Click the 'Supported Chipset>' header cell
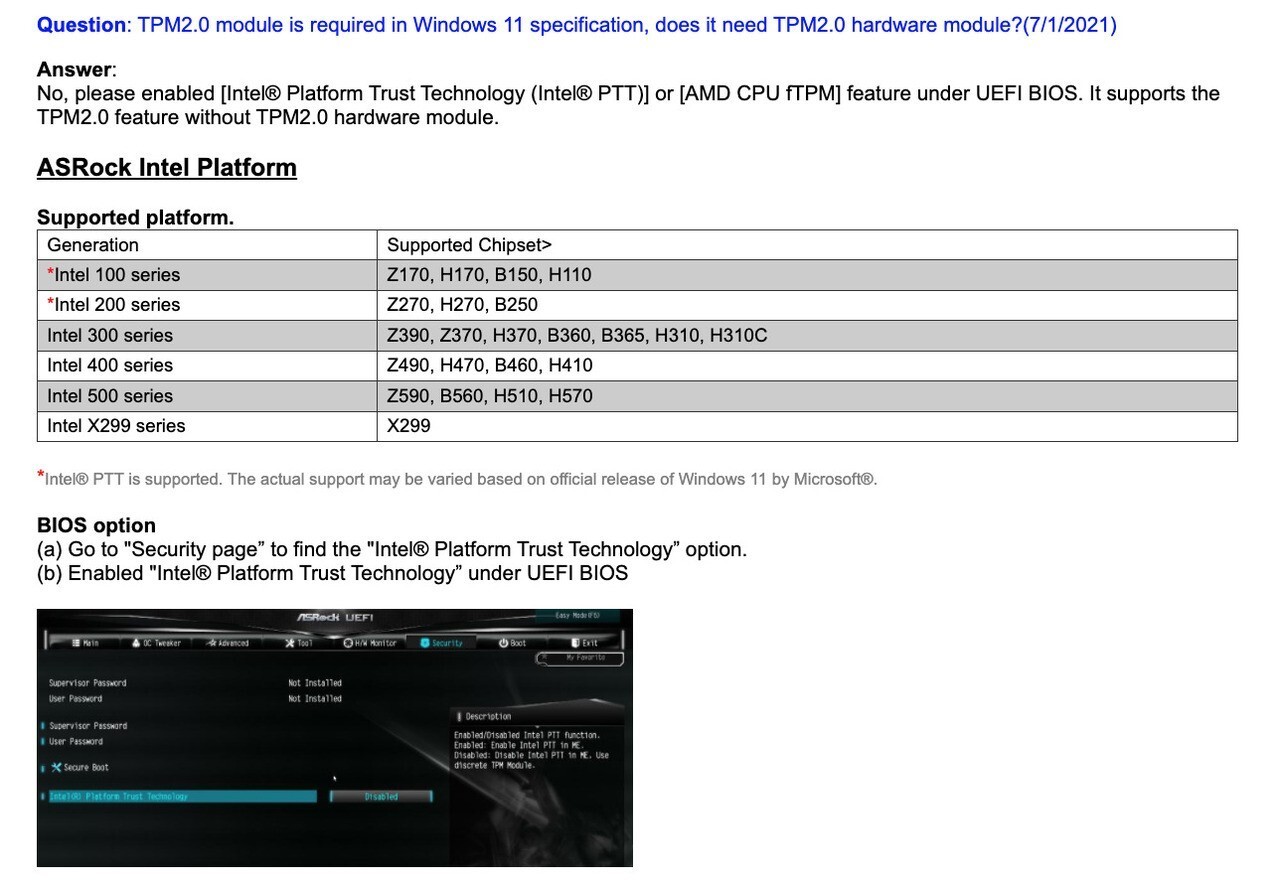This screenshot has width=1280, height=884. (x=807, y=245)
